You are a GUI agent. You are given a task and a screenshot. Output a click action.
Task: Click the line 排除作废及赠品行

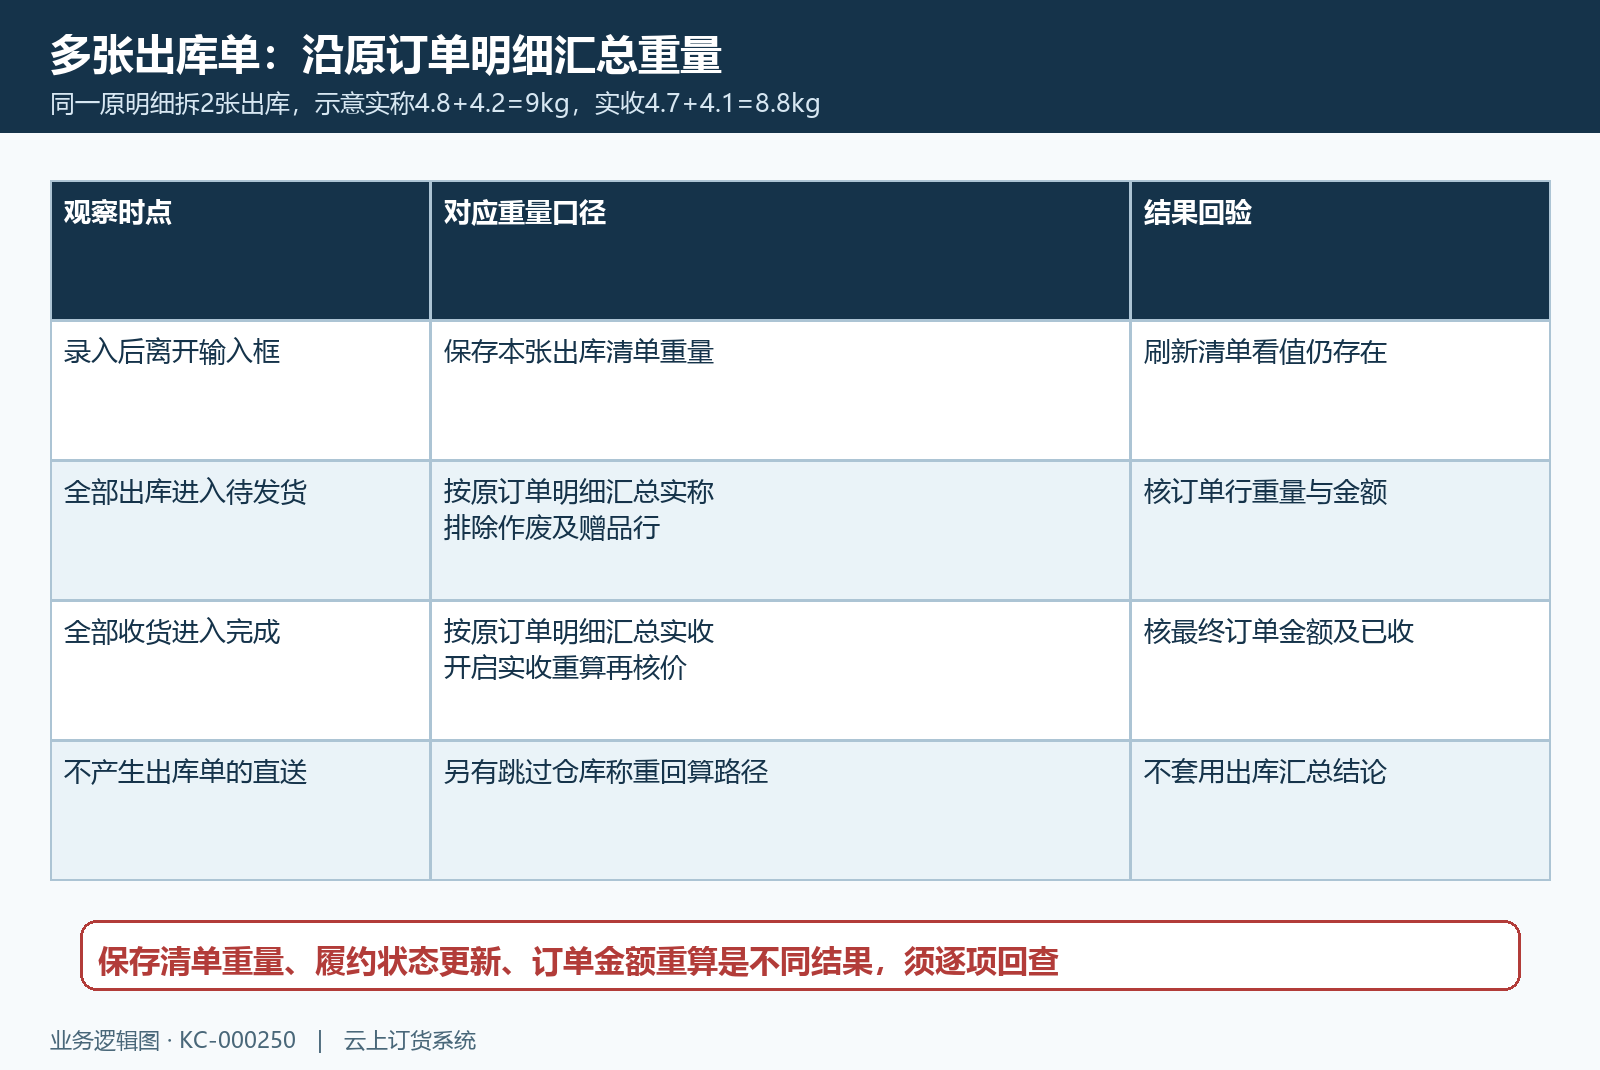click(552, 528)
